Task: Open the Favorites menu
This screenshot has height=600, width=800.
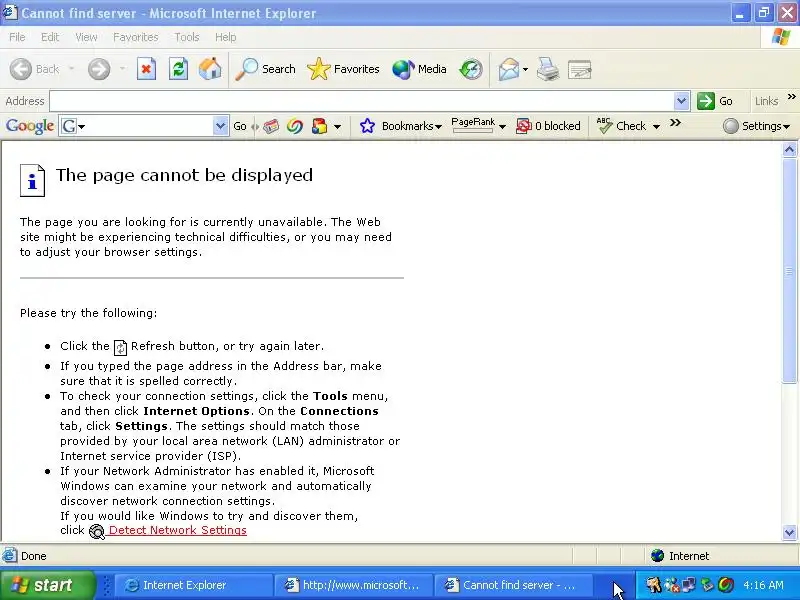Action: [136, 37]
